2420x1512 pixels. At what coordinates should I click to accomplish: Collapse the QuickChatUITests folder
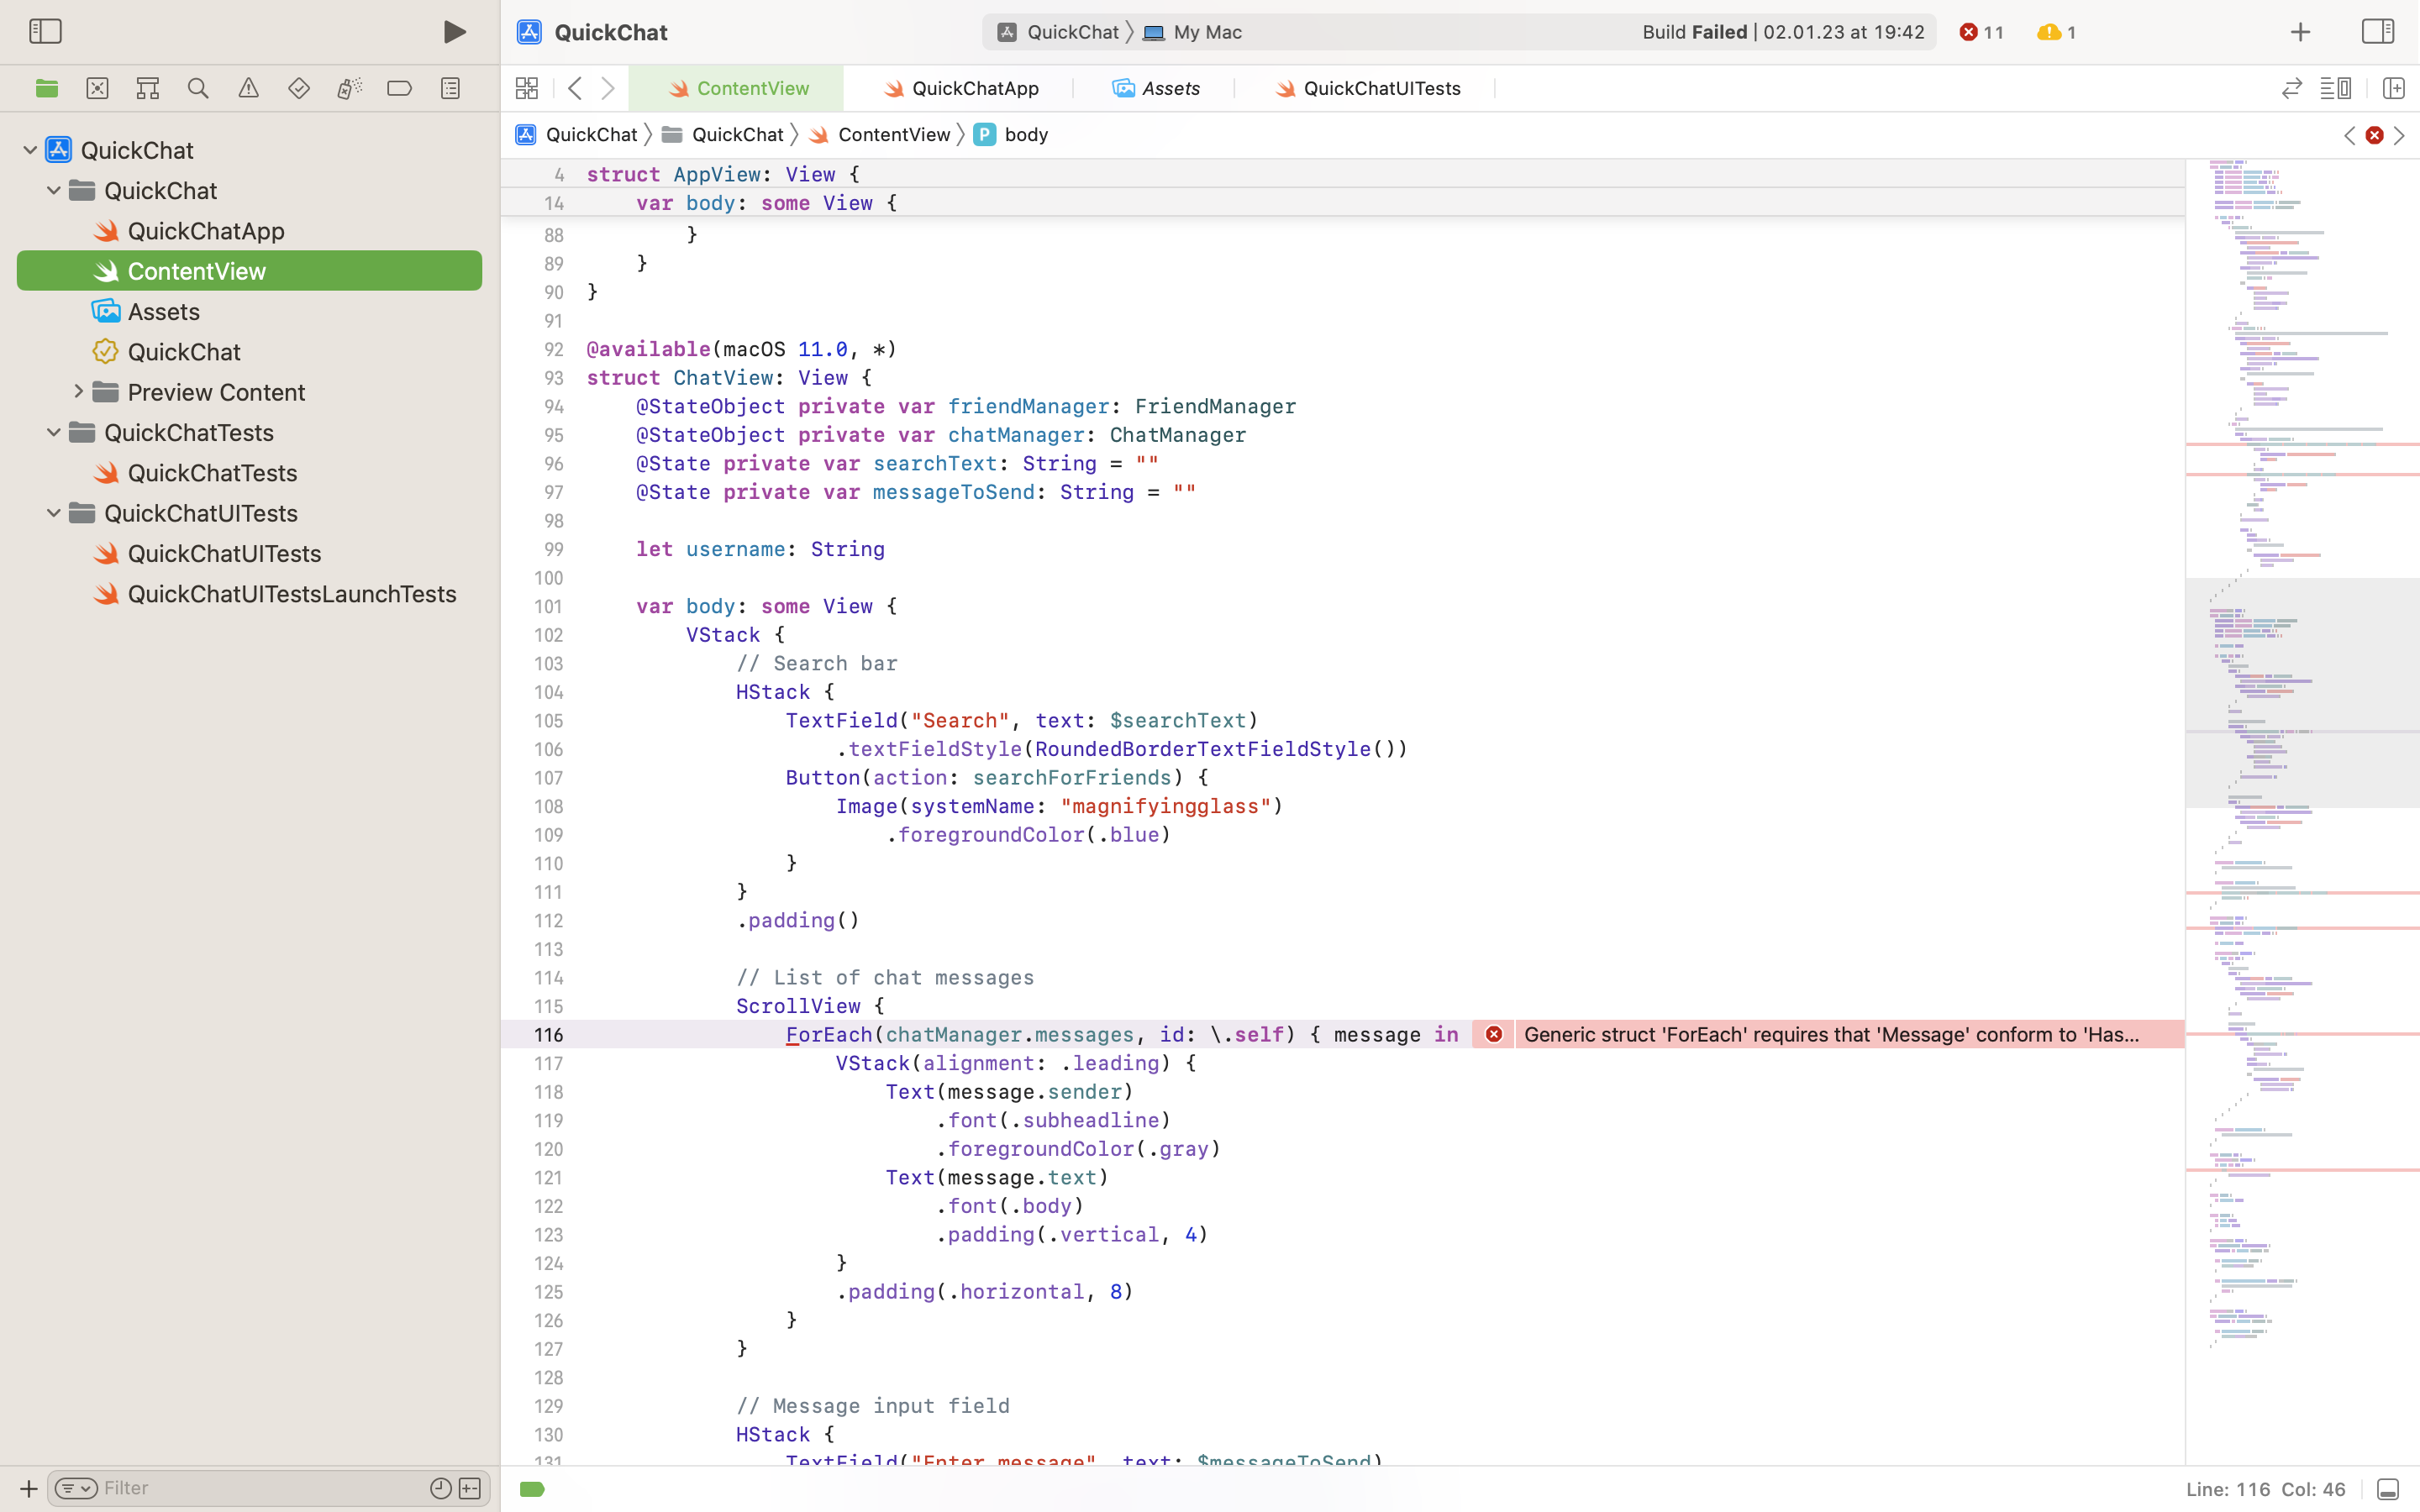[54, 513]
